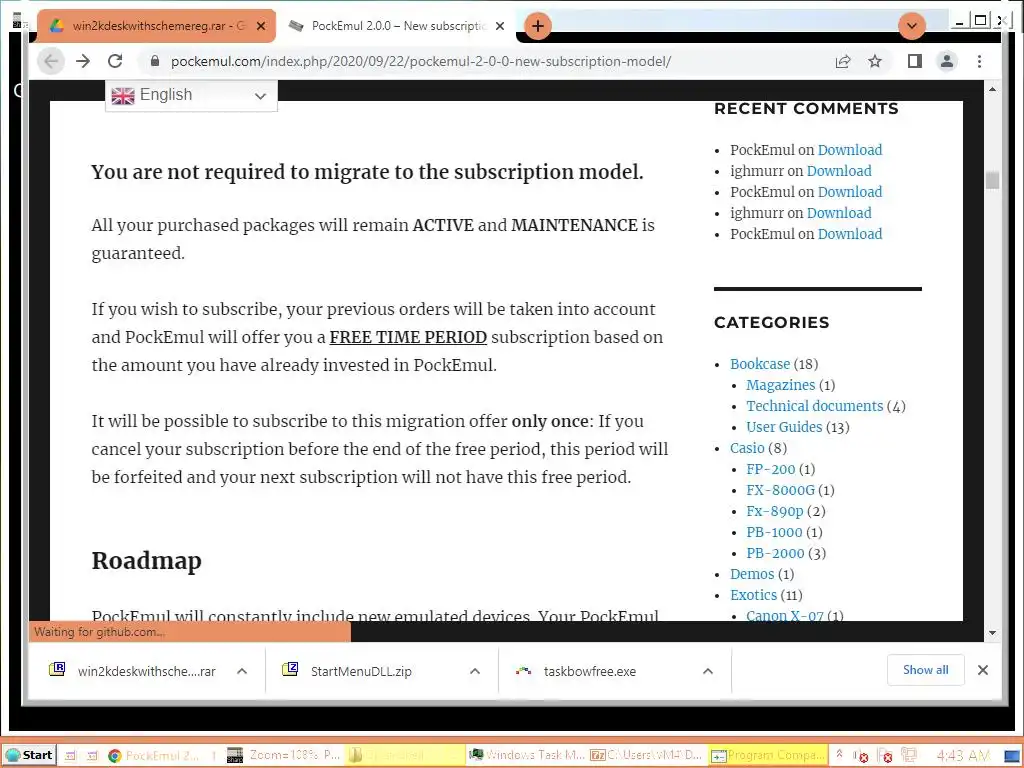The height and width of the screenshot is (768, 1024).
Task: Click the Google Drive favicon on first tab
Action: [x=57, y=26]
